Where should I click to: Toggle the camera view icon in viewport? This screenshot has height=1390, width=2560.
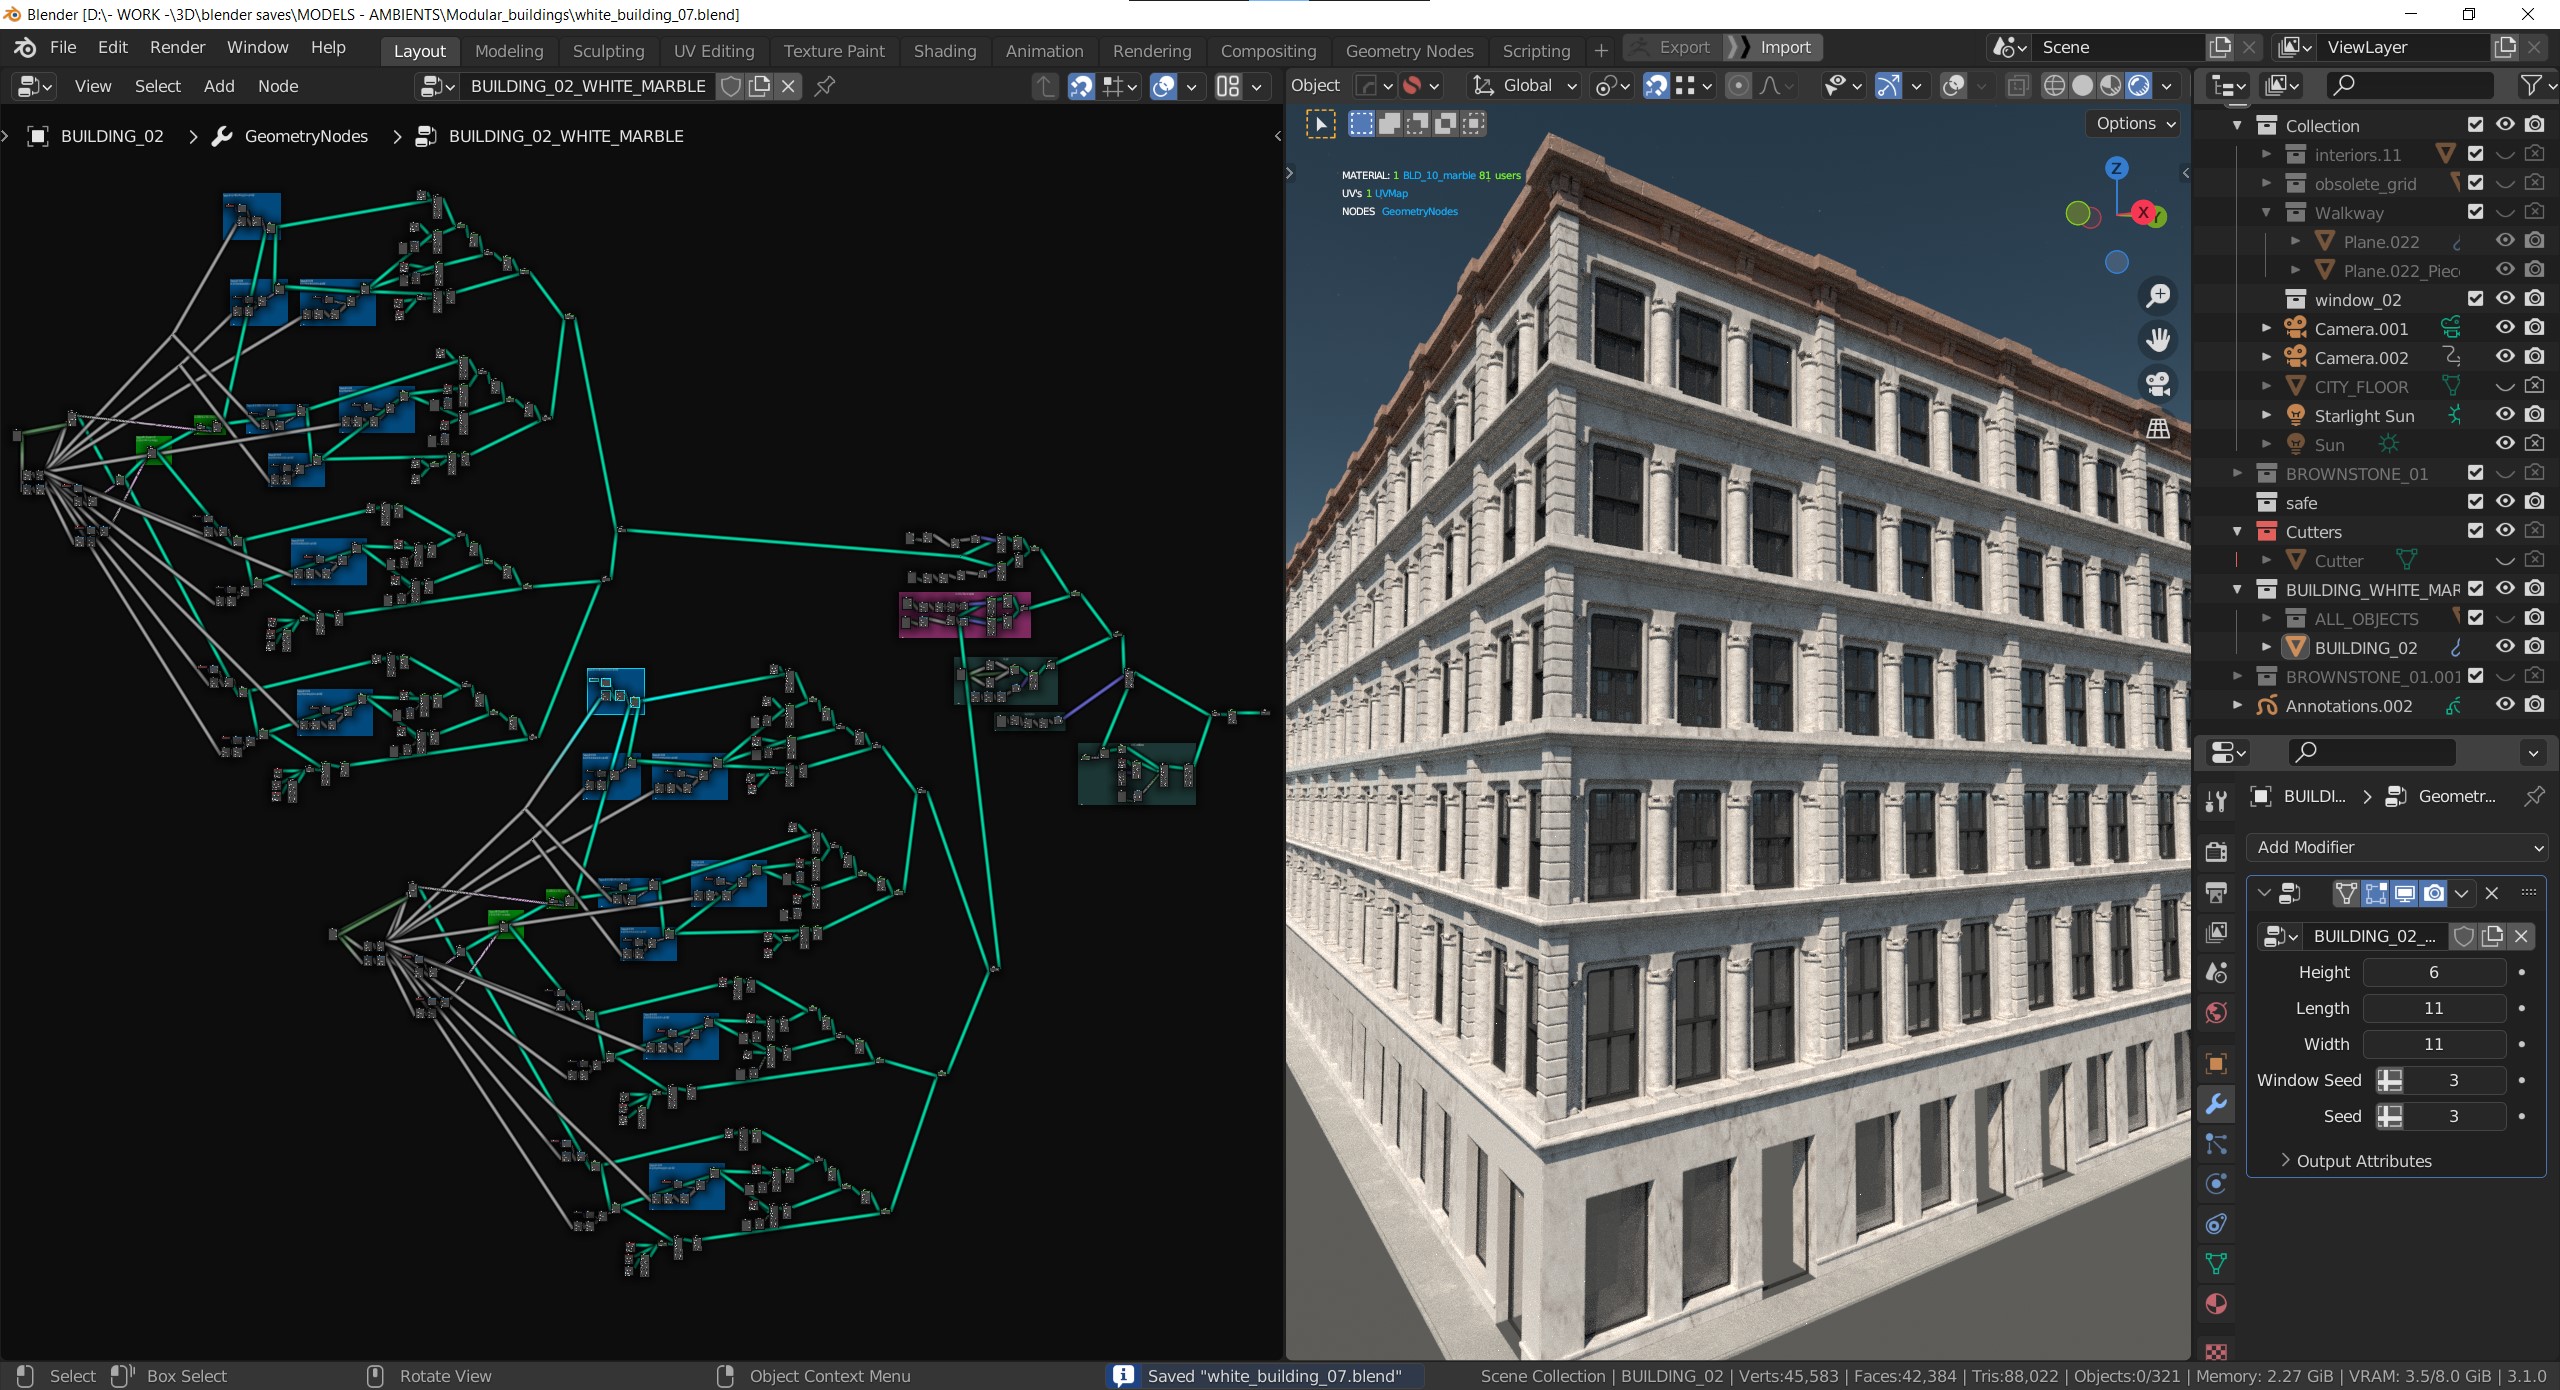pos(2158,384)
